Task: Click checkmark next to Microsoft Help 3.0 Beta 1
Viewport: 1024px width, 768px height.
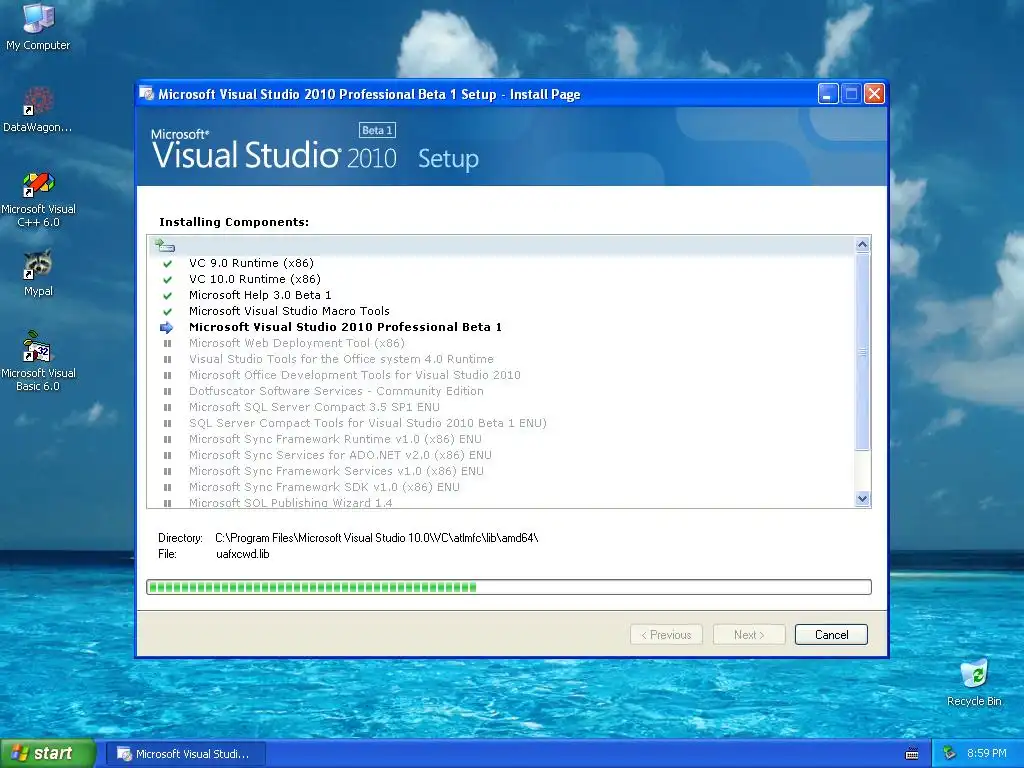Action: [167, 295]
